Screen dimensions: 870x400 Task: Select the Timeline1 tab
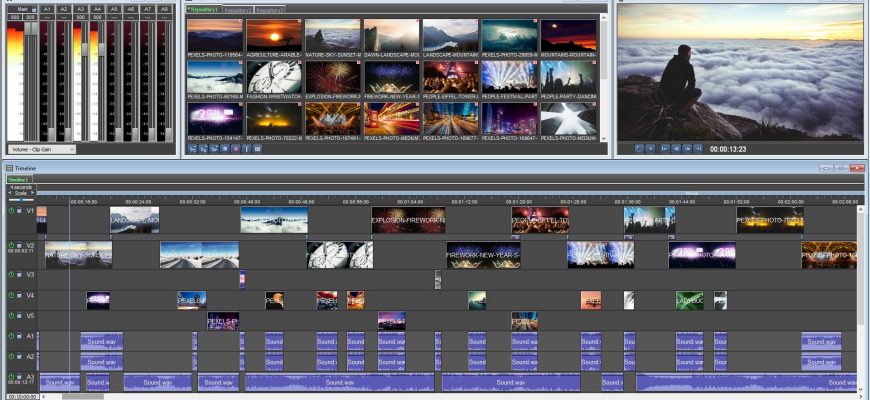coord(19,179)
